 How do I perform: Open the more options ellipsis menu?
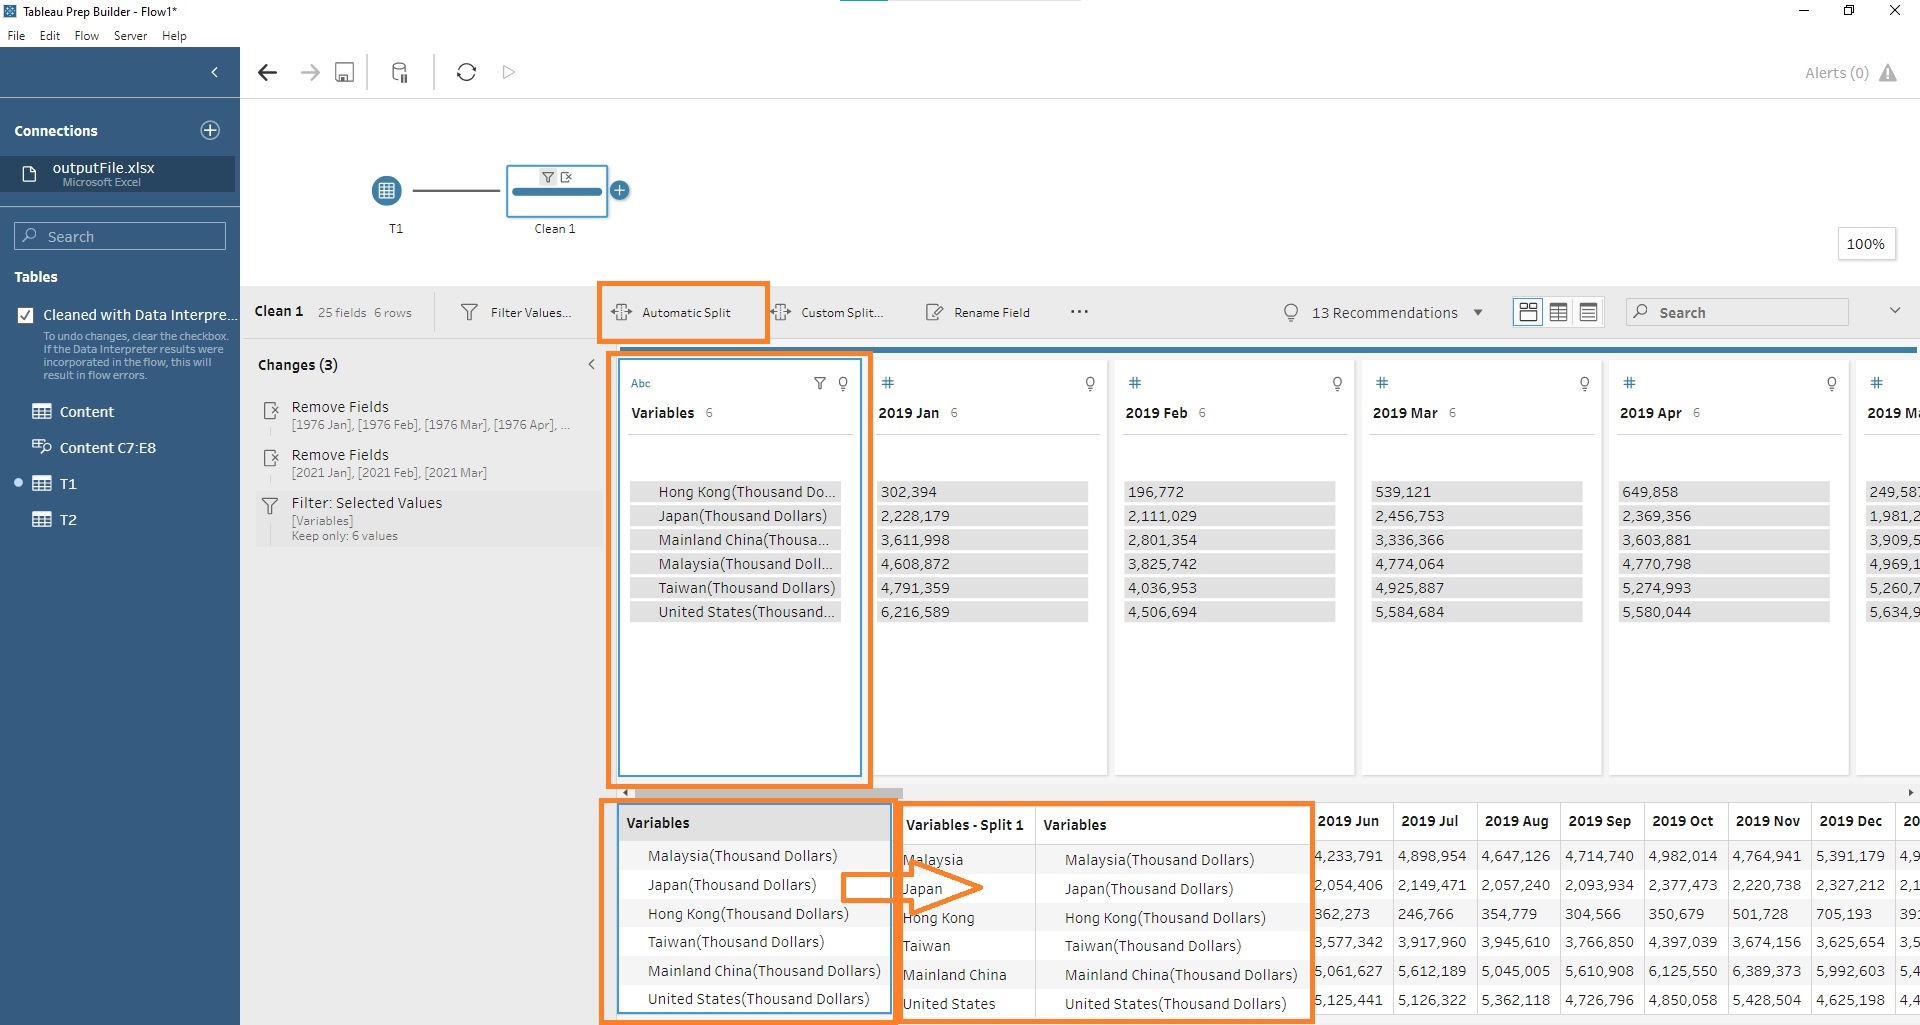[1079, 312]
